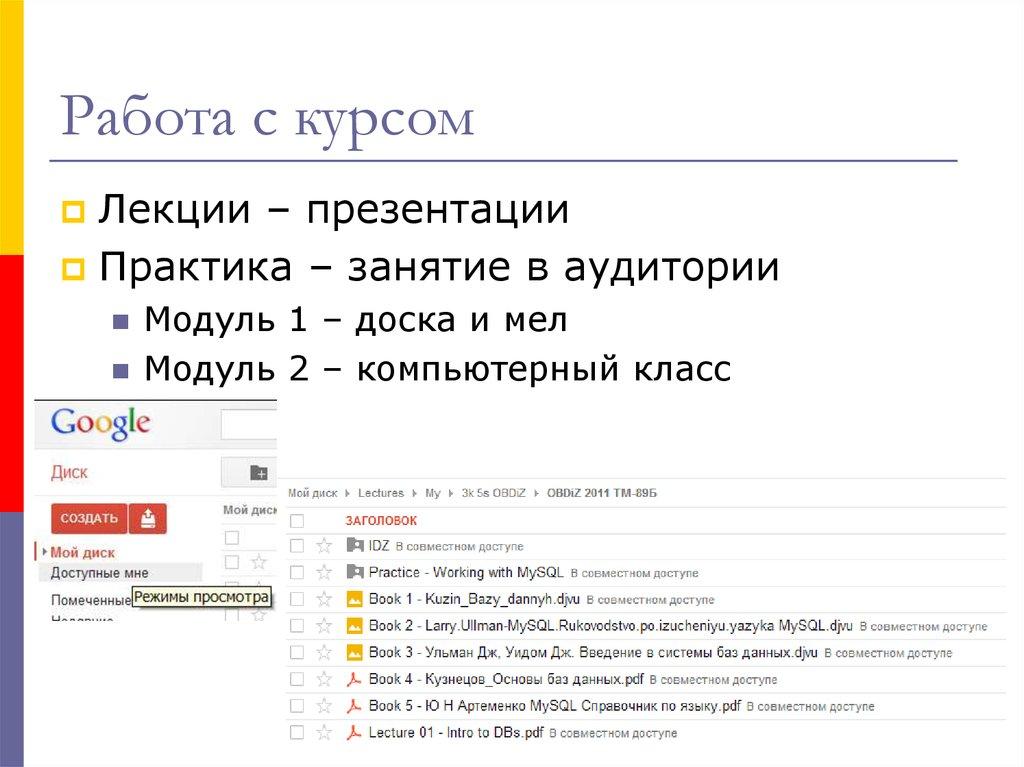Click the new folder icon with plus sign
Screen dimensions: 1024x767
(260, 473)
